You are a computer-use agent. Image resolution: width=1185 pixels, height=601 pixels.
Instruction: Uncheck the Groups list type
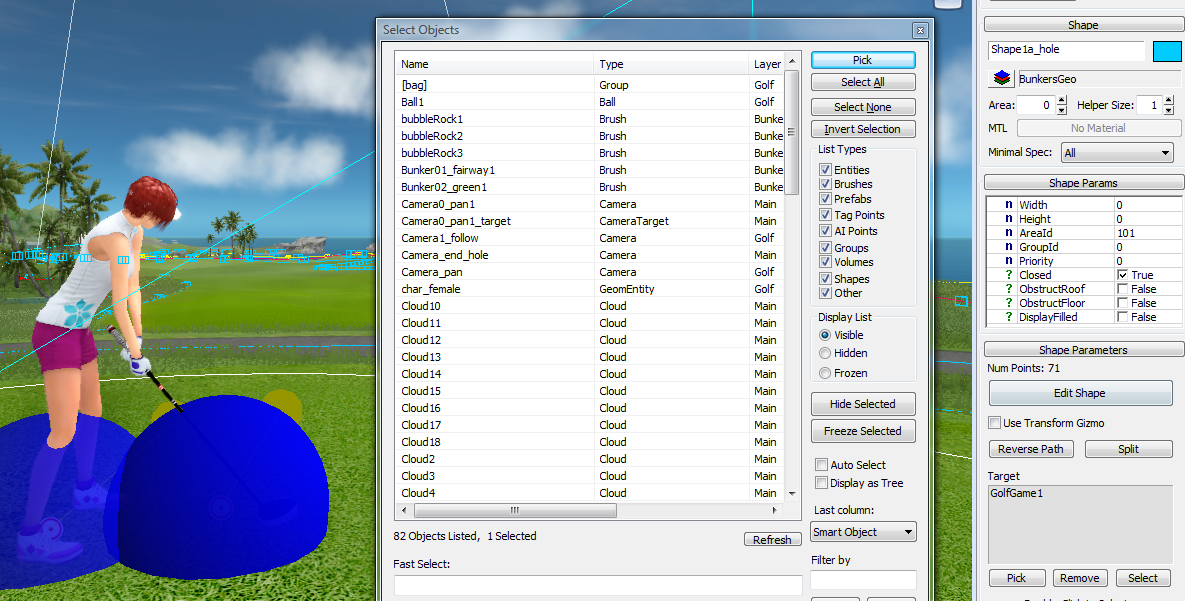pos(825,248)
